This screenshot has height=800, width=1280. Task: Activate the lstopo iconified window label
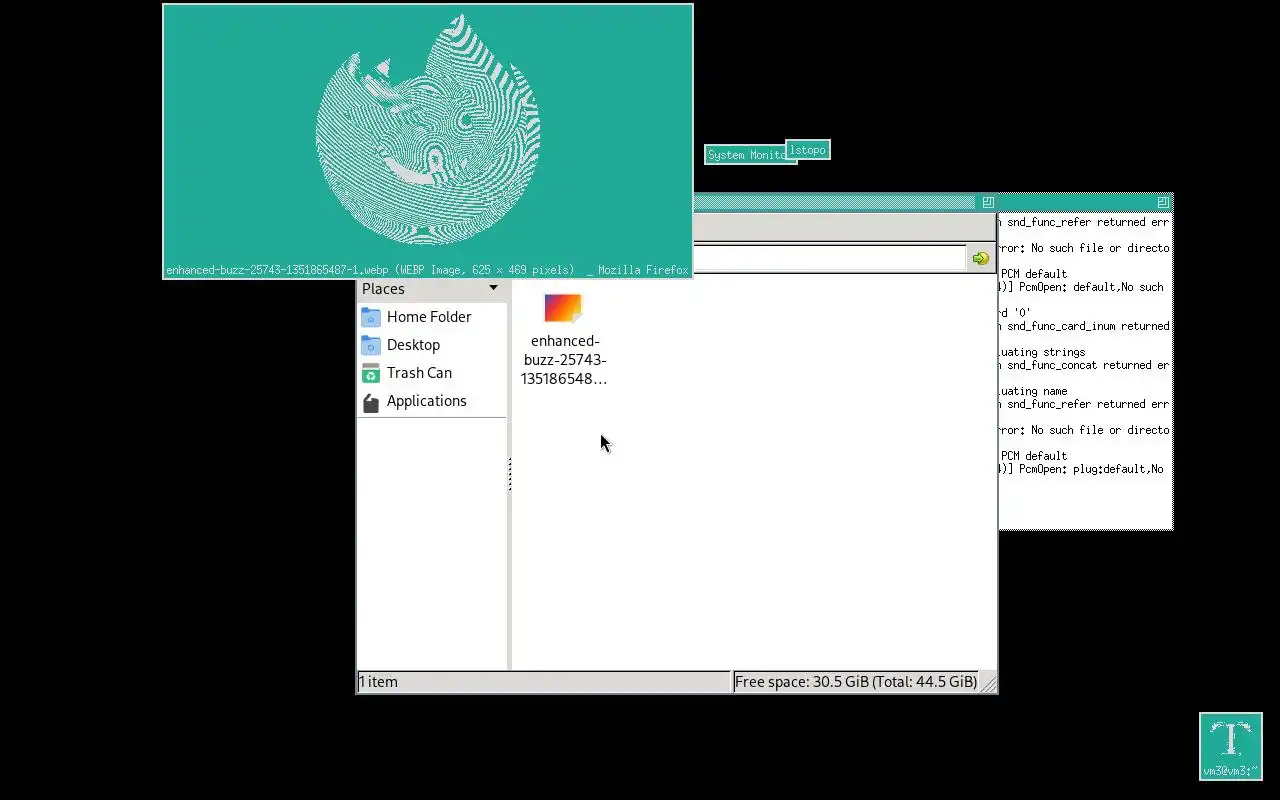(808, 150)
